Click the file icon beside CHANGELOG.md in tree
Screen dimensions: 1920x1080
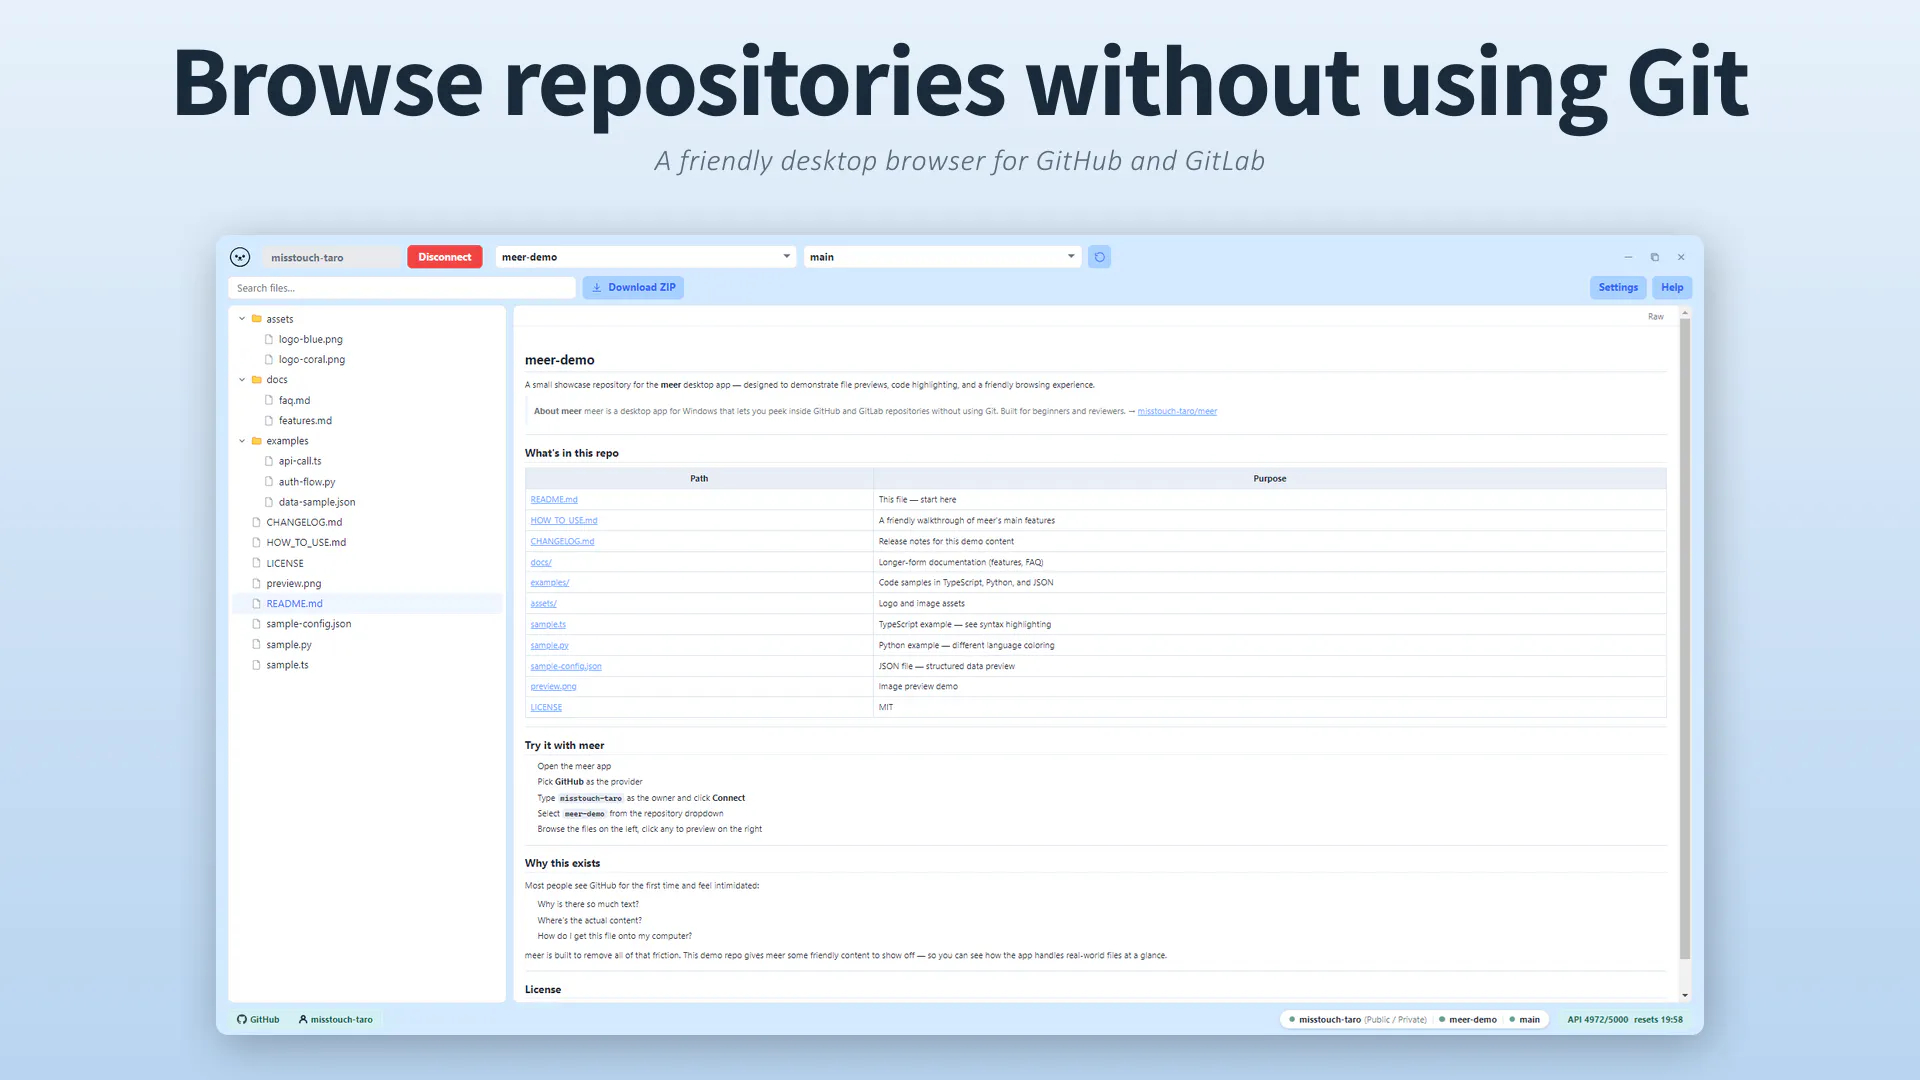pyautogui.click(x=257, y=522)
